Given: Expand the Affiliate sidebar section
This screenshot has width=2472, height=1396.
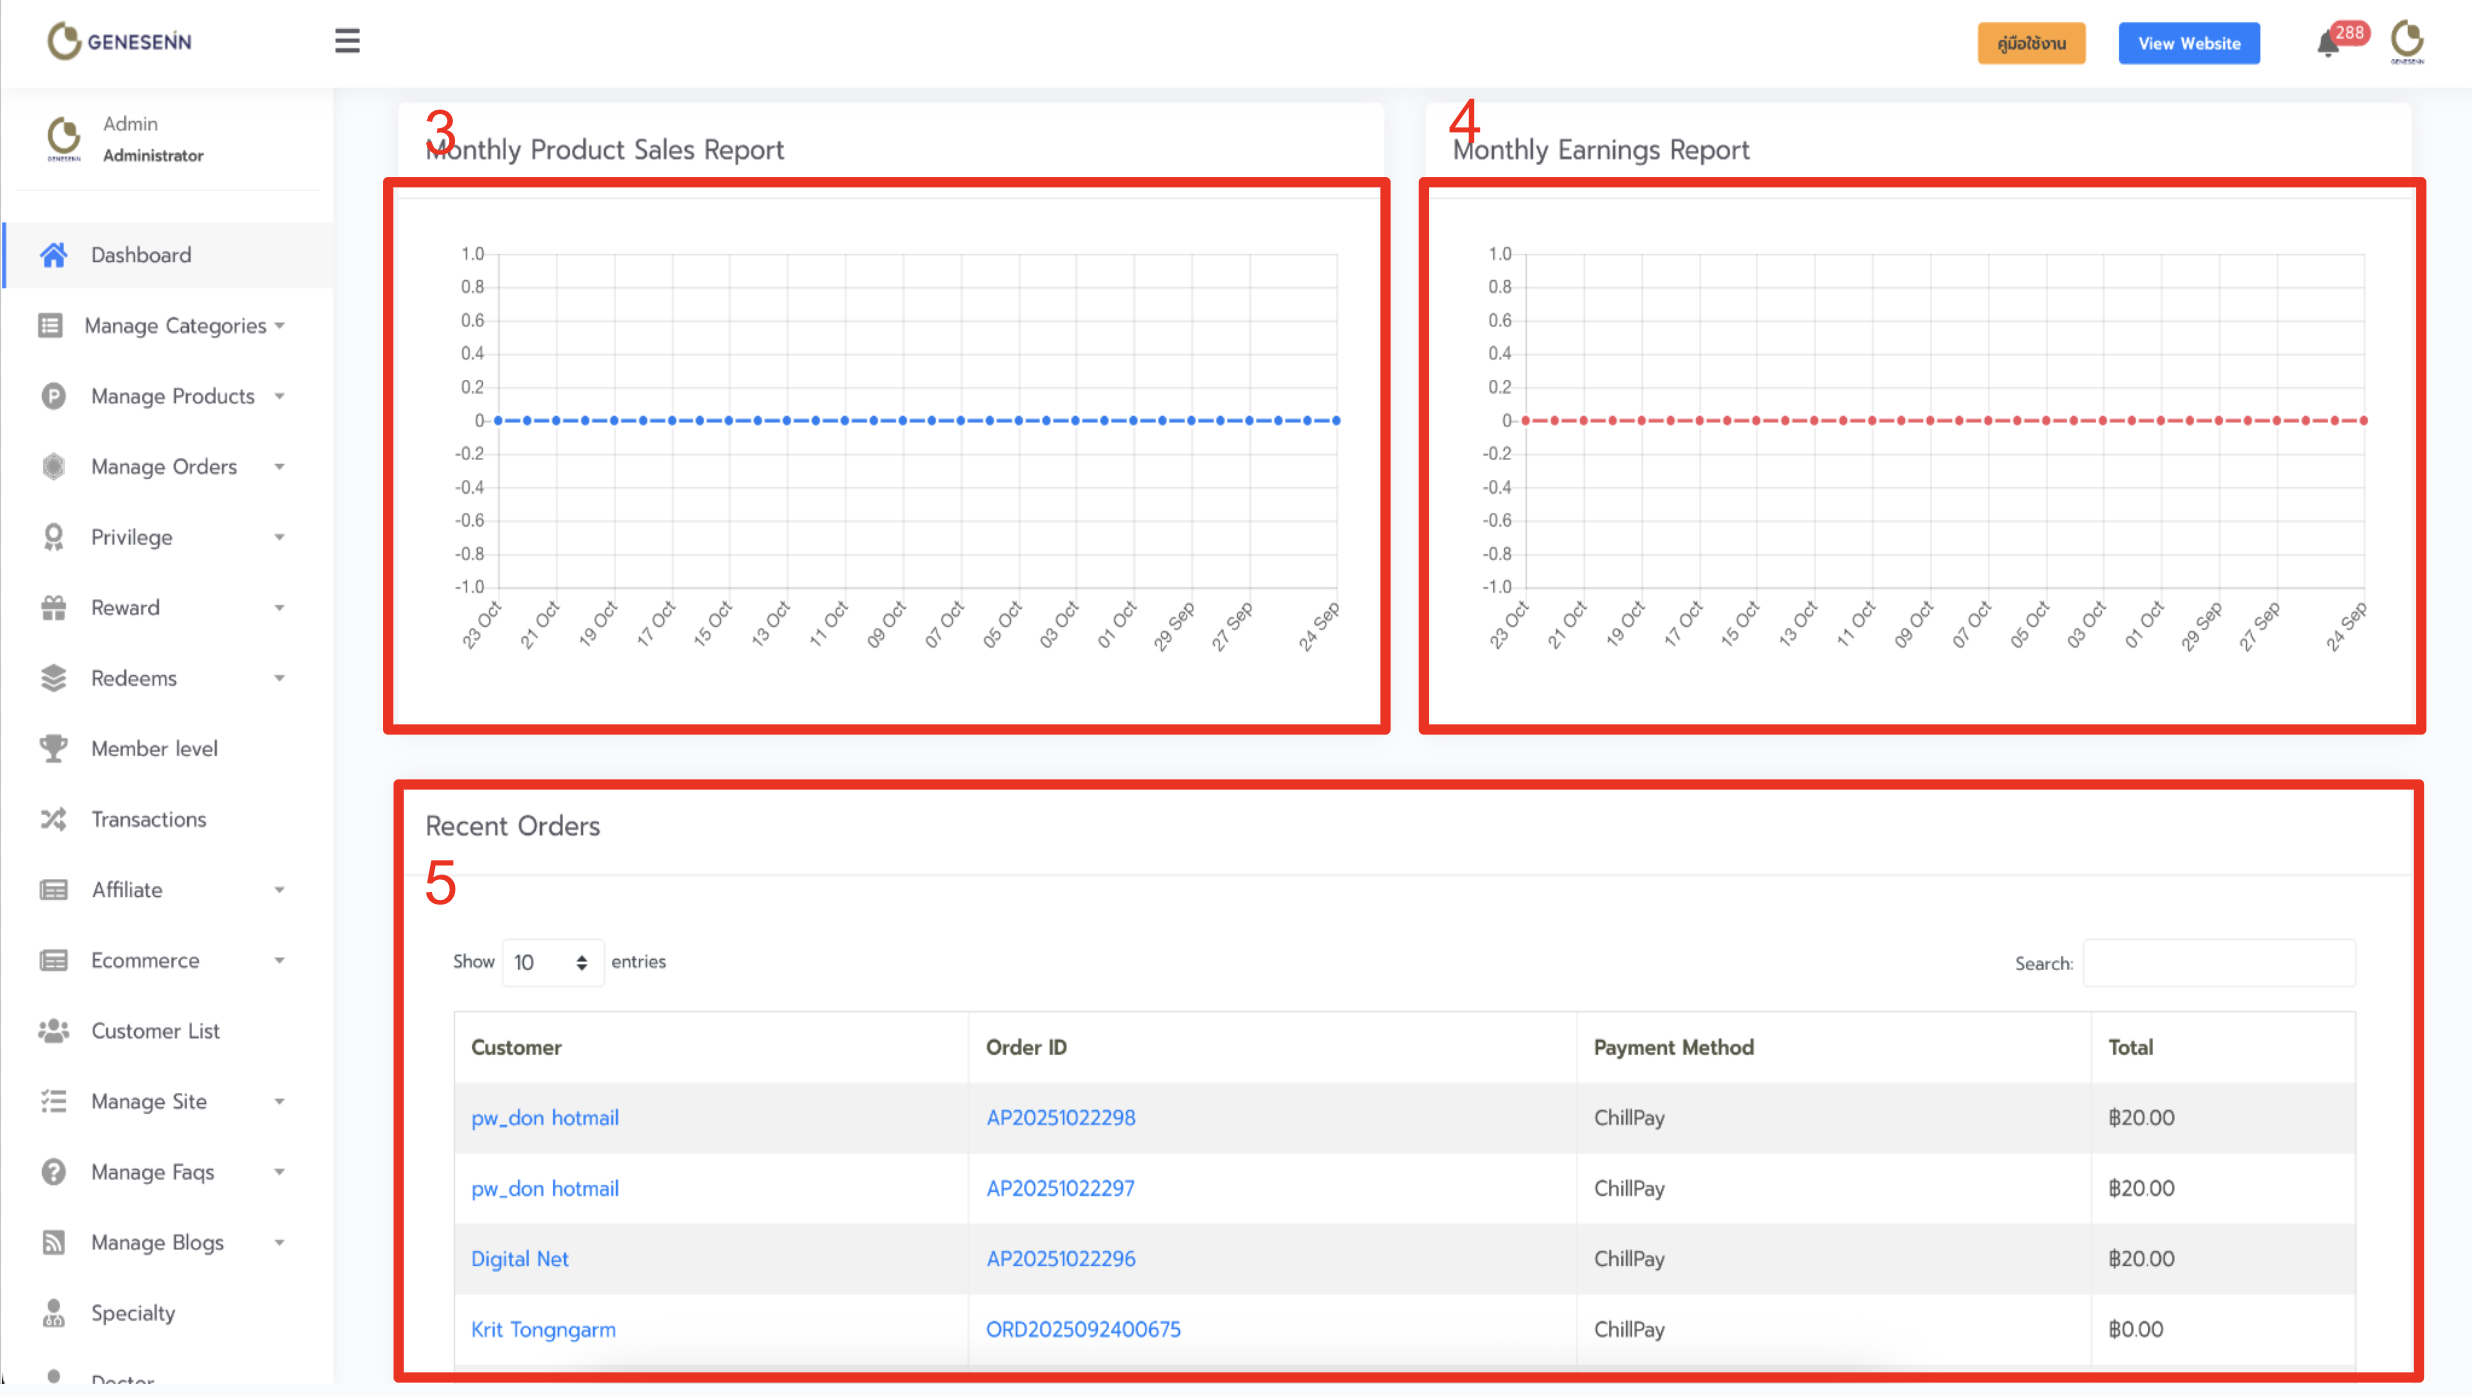Looking at the screenshot, I should (x=127, y=890).
